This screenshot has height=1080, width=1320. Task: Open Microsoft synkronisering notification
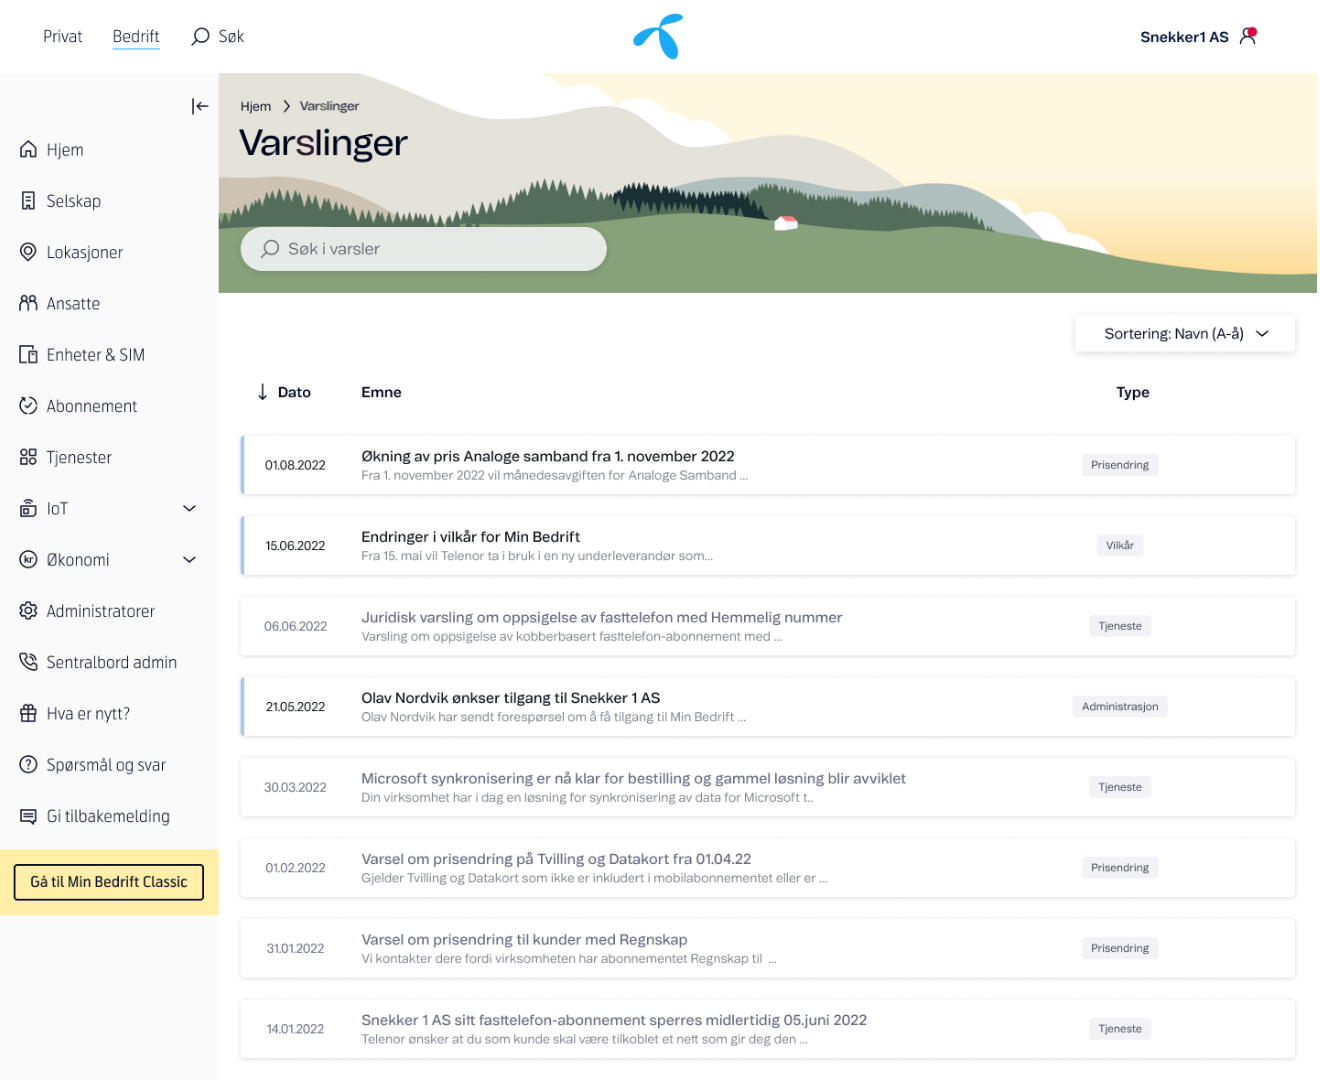point(768,787)
